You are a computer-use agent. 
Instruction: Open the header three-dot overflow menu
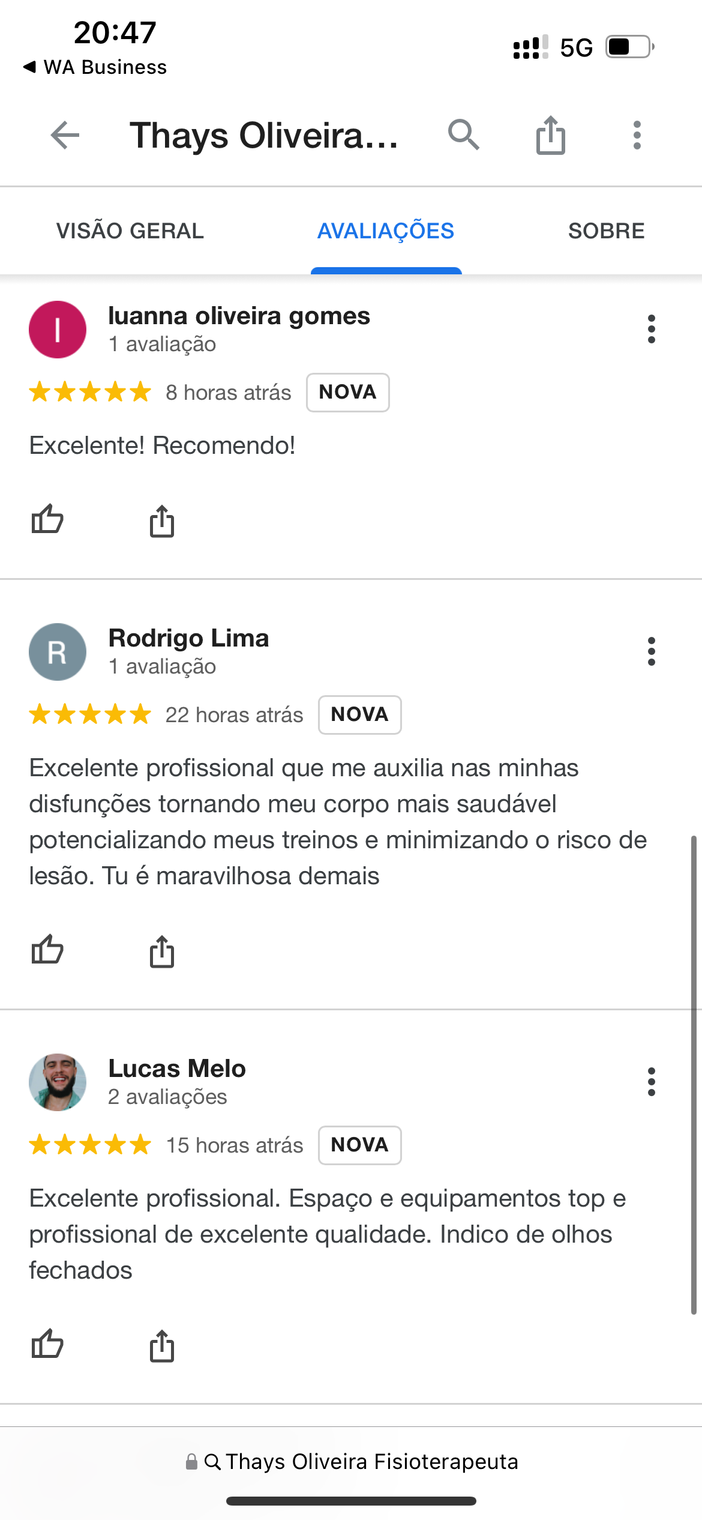click(636, 135)
